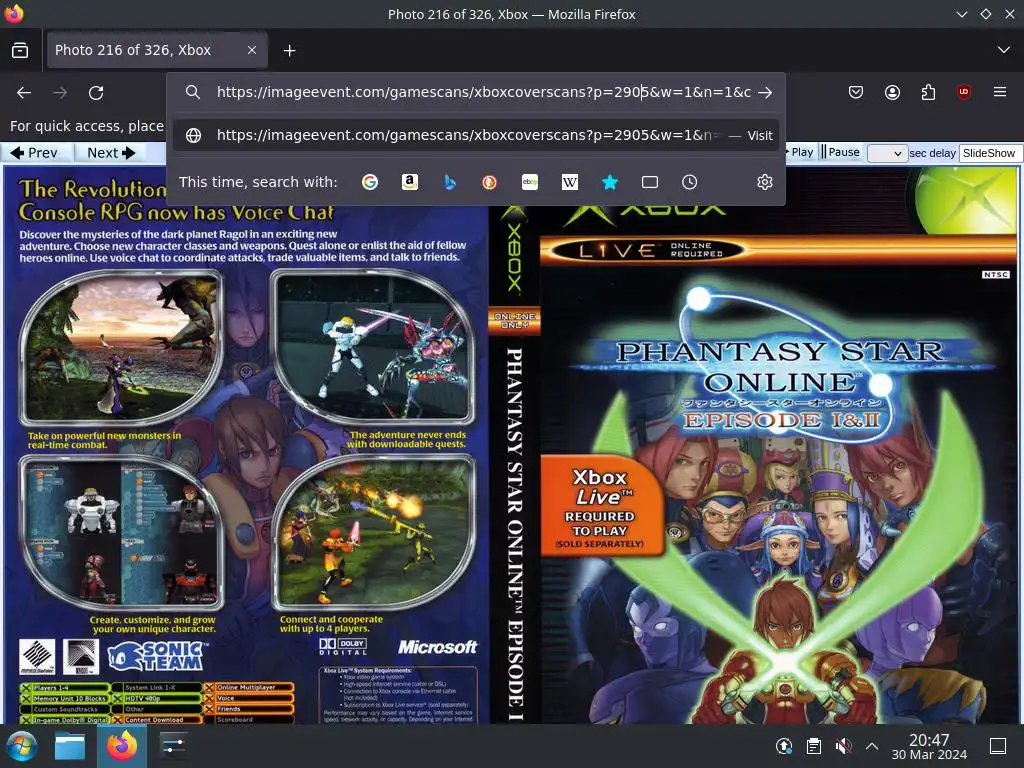Screen dimensions: 1024x768
Task: Play the slideshow
Action: point(800,152)
